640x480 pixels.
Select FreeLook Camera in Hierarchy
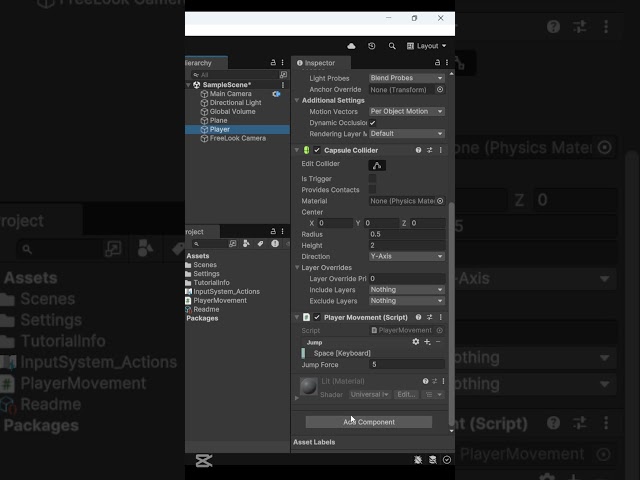click(x=238, y=138)
